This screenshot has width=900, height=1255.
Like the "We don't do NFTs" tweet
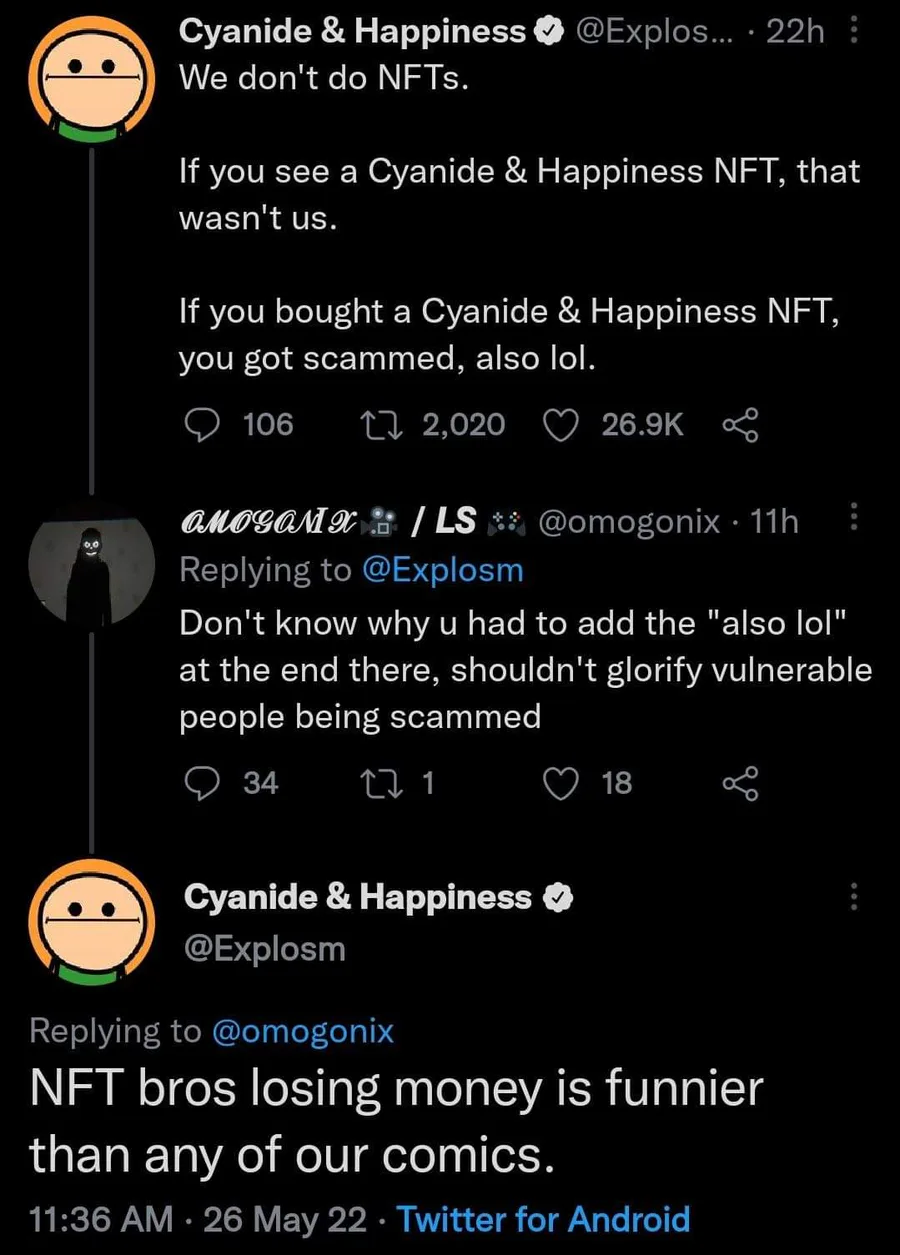click(x=561, y=425)
